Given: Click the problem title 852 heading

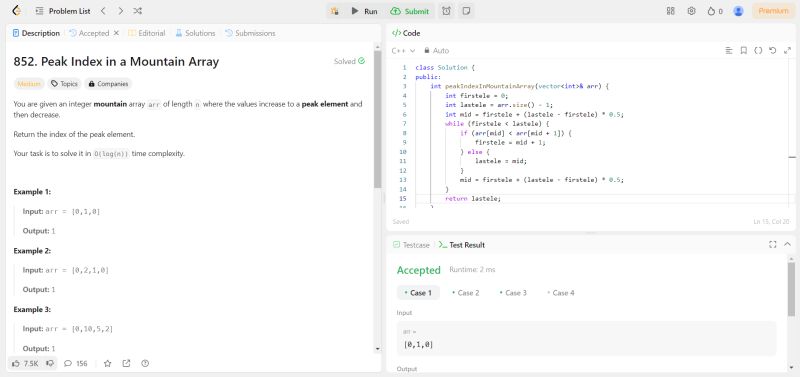Looking at the screenshot, I should [116, 62].
